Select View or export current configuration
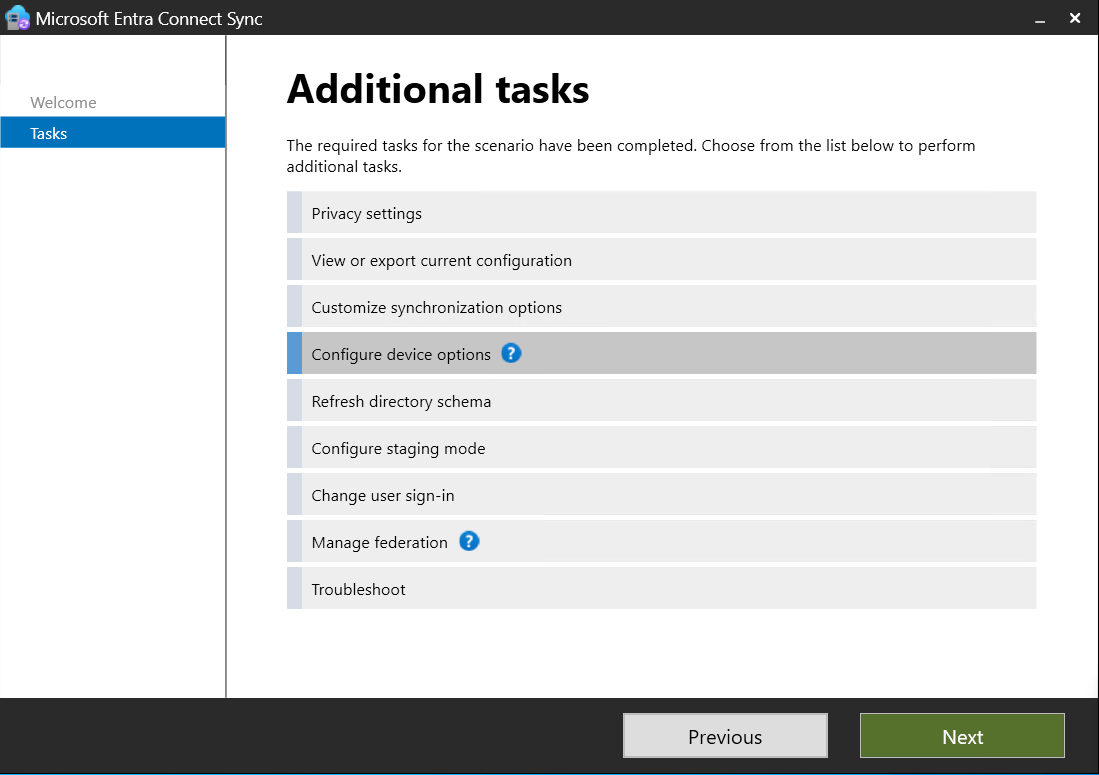 [x=660, y=259]
